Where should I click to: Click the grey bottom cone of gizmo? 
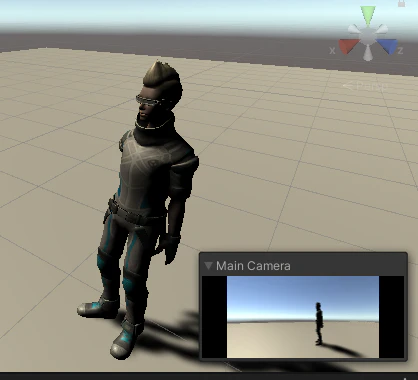point(368,53)
